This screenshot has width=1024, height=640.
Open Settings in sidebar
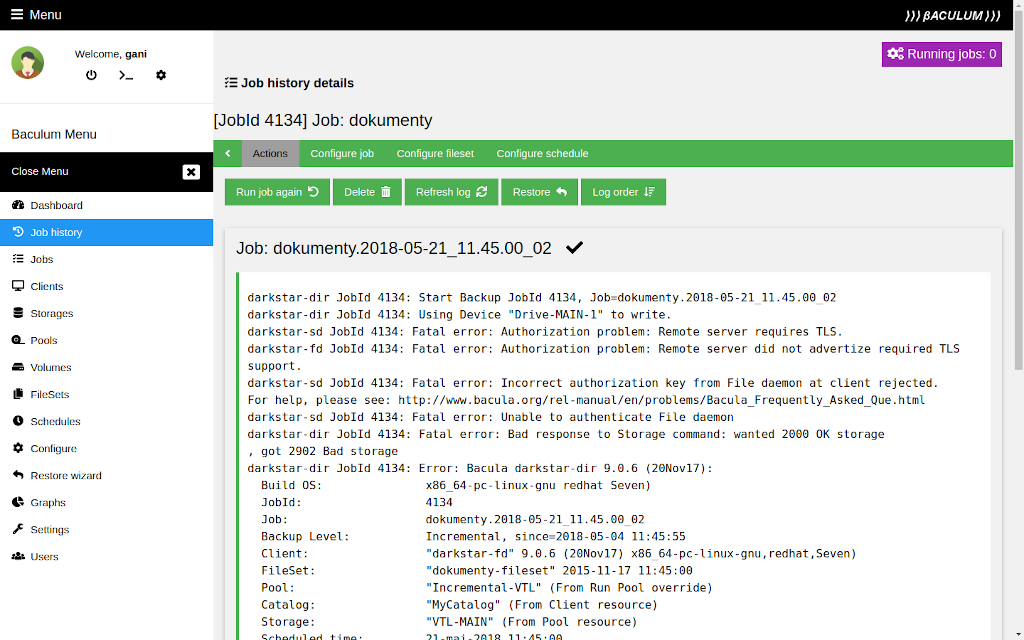pos(106,530)
